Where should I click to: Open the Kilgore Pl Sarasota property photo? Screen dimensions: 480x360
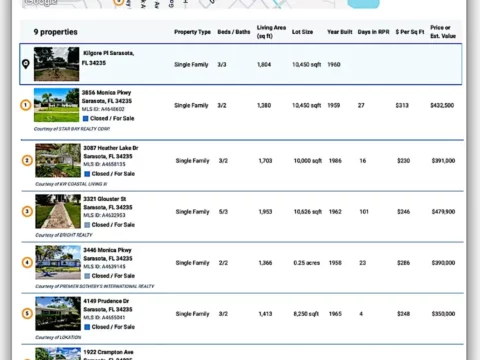[x=57, y=64]
